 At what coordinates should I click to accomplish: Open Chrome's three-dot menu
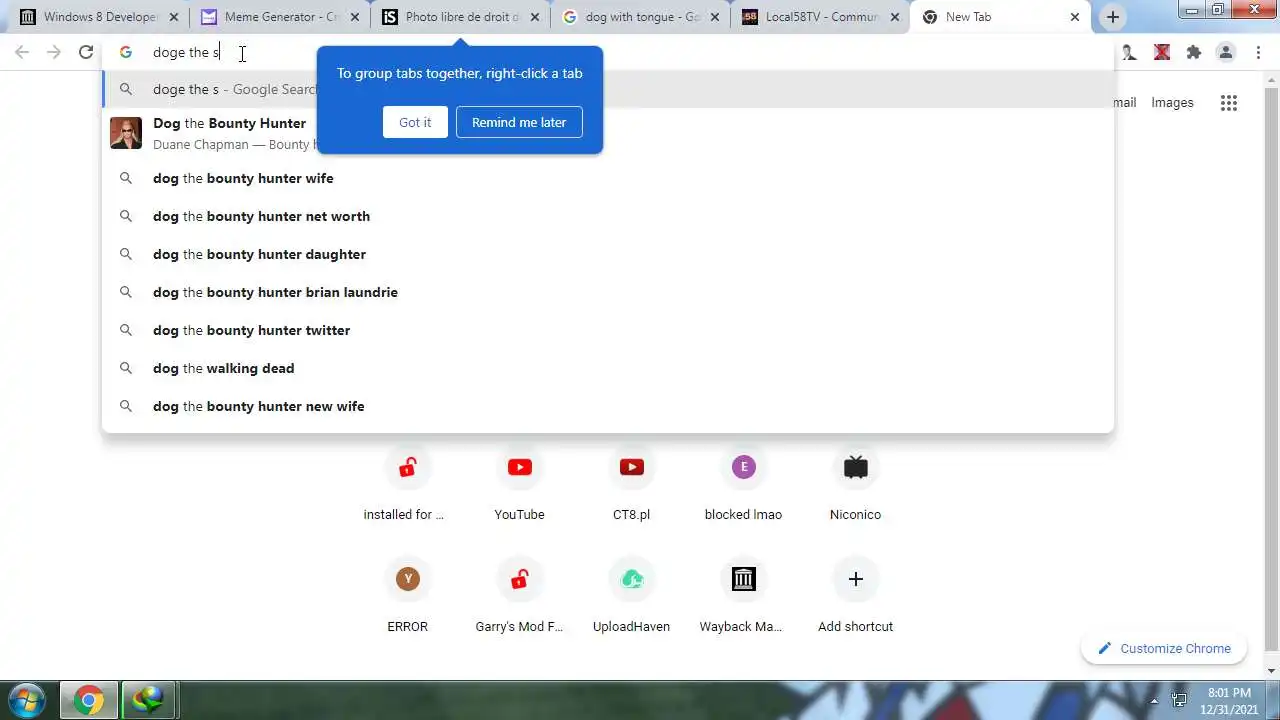click(1258, 53)
